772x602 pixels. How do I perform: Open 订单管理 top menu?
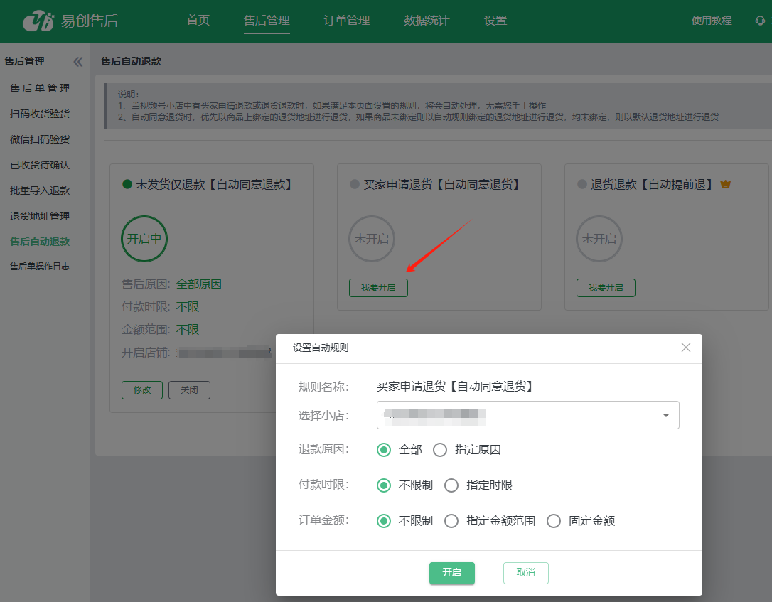point(346,21)
